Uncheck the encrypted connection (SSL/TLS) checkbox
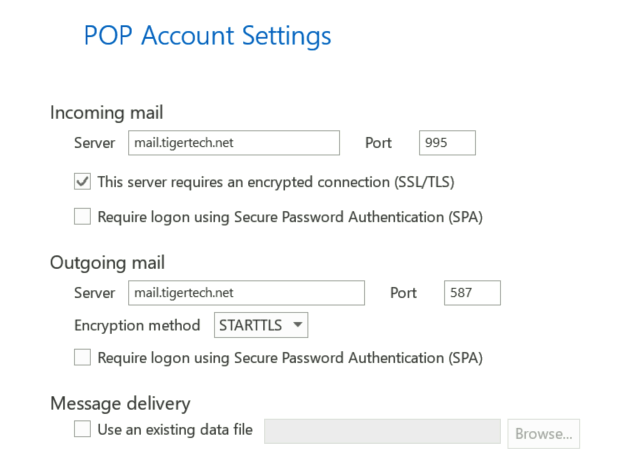The height and width of the screenshot is (467, 631). (x=82, y=182)
